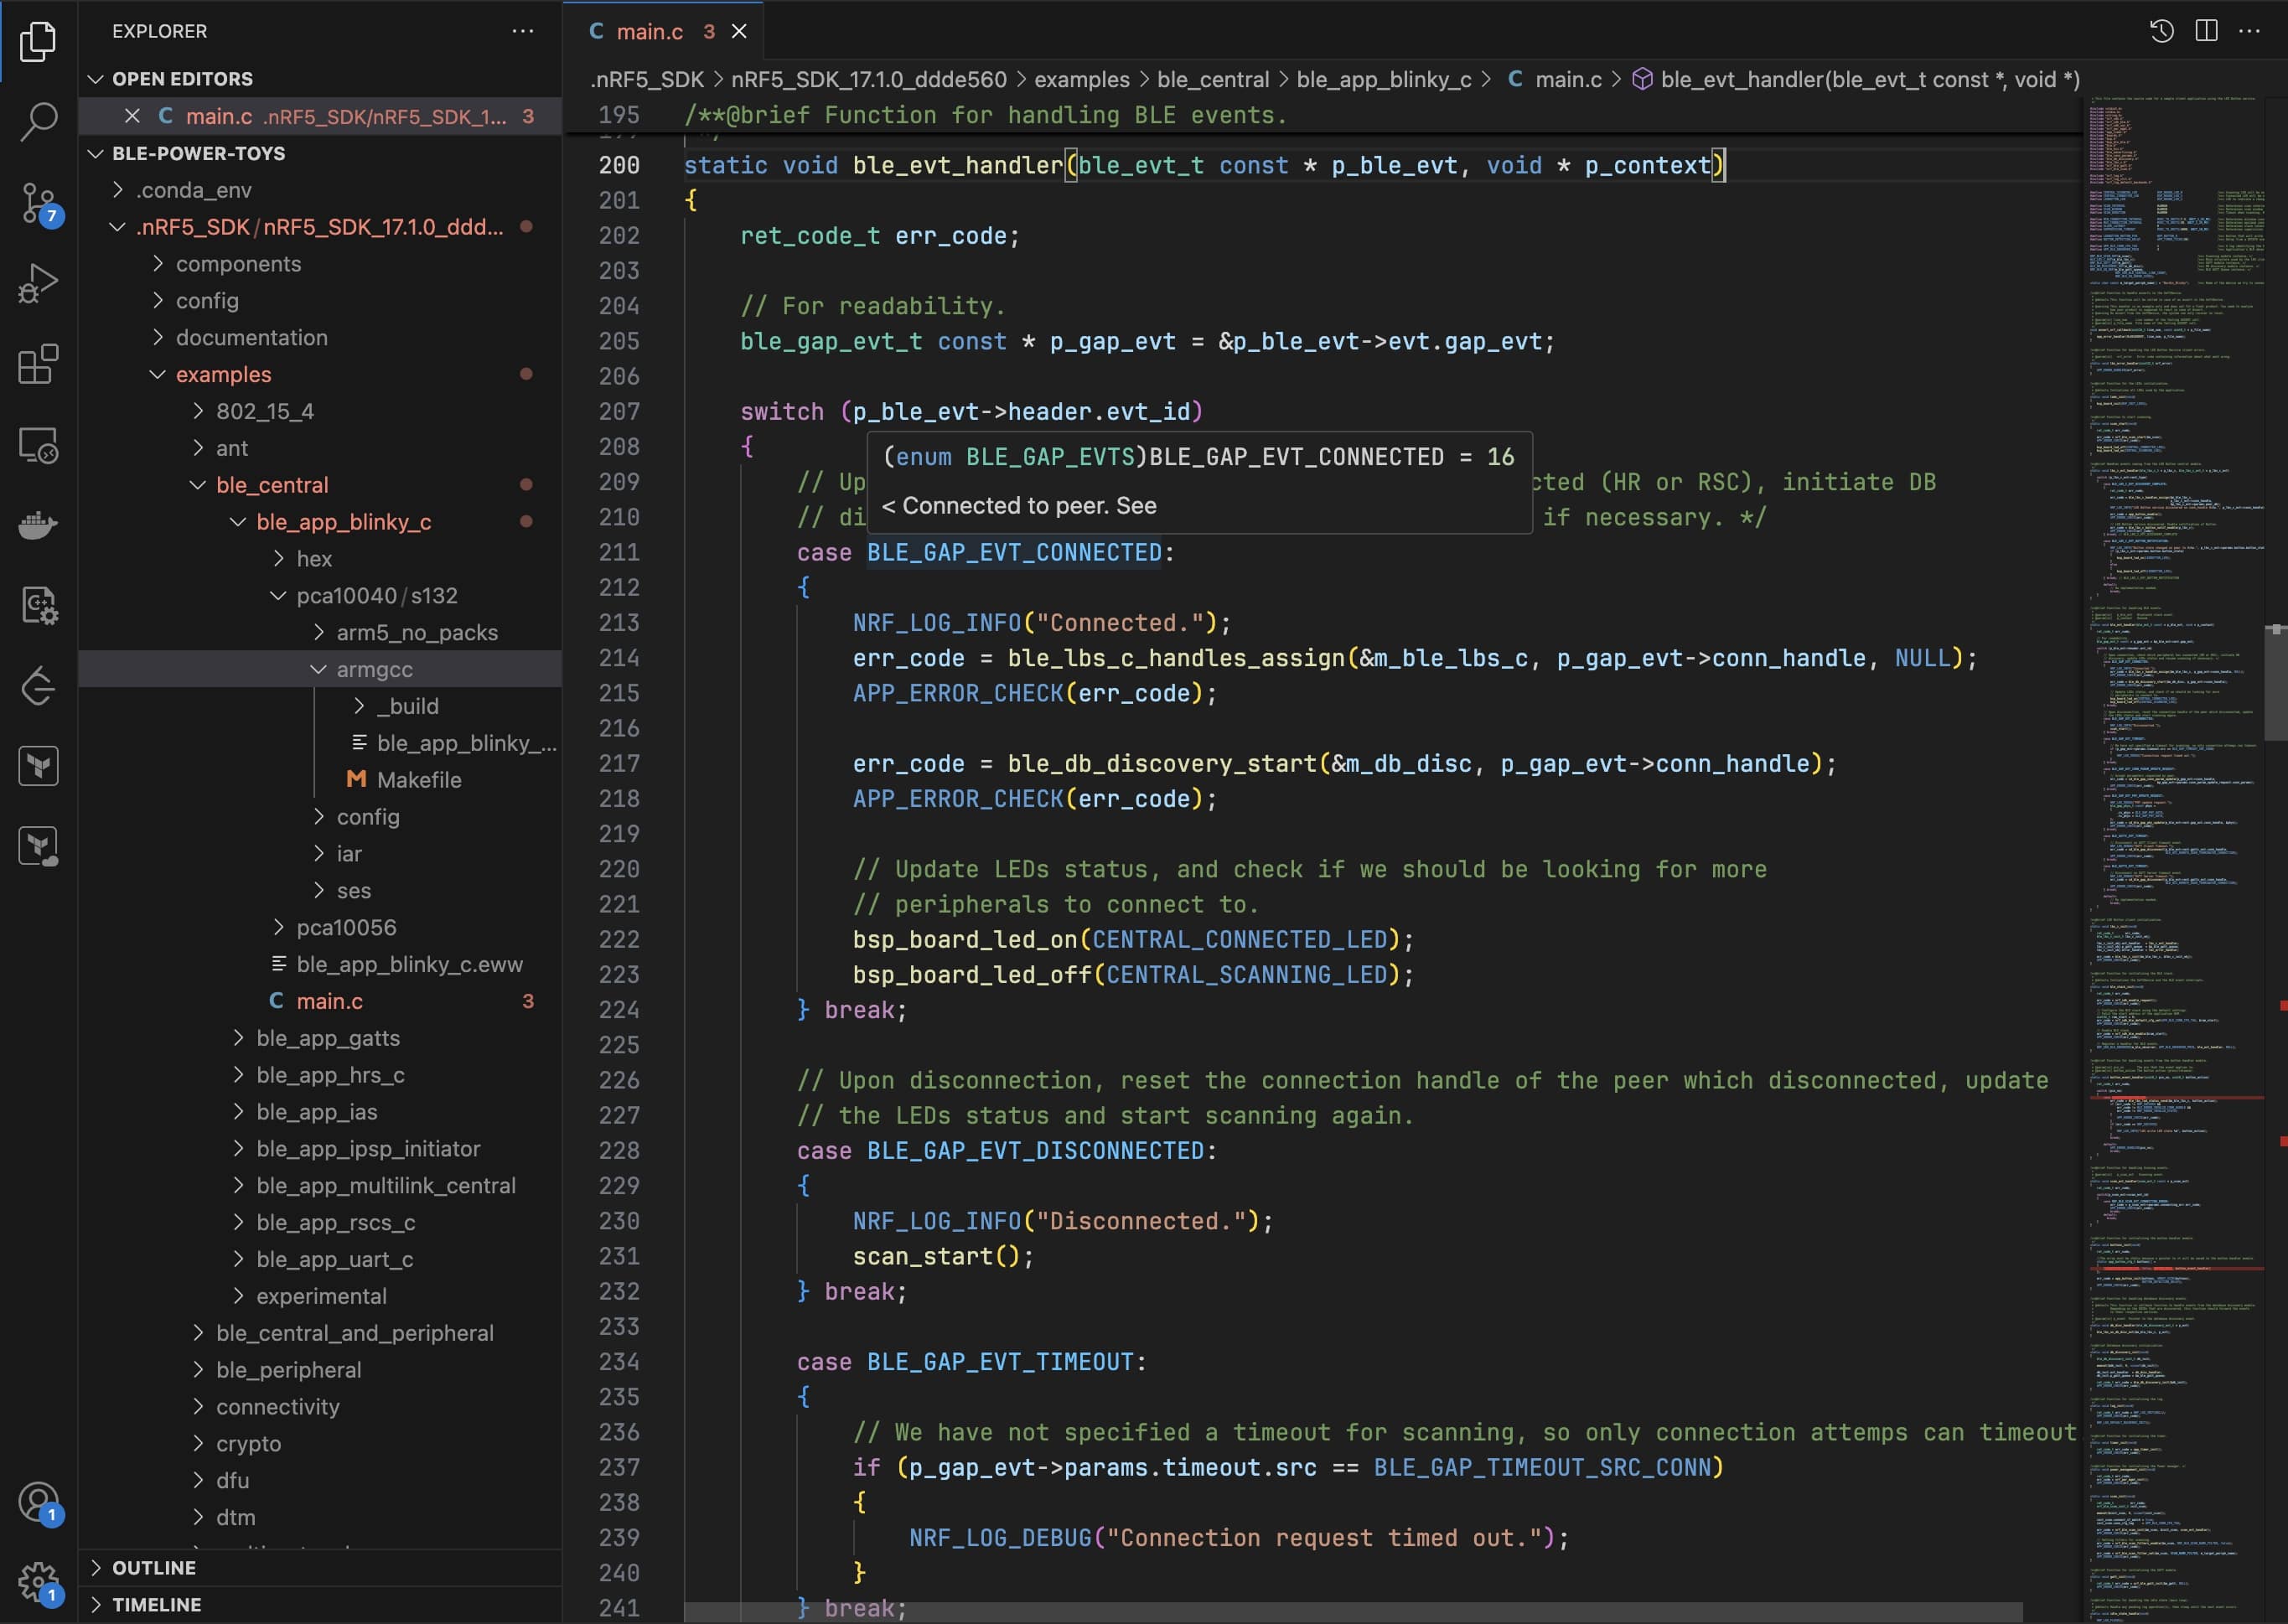Open the Makefile in armgcc folder
This screenshot has width=2288, height=1624.
[418, 780]
